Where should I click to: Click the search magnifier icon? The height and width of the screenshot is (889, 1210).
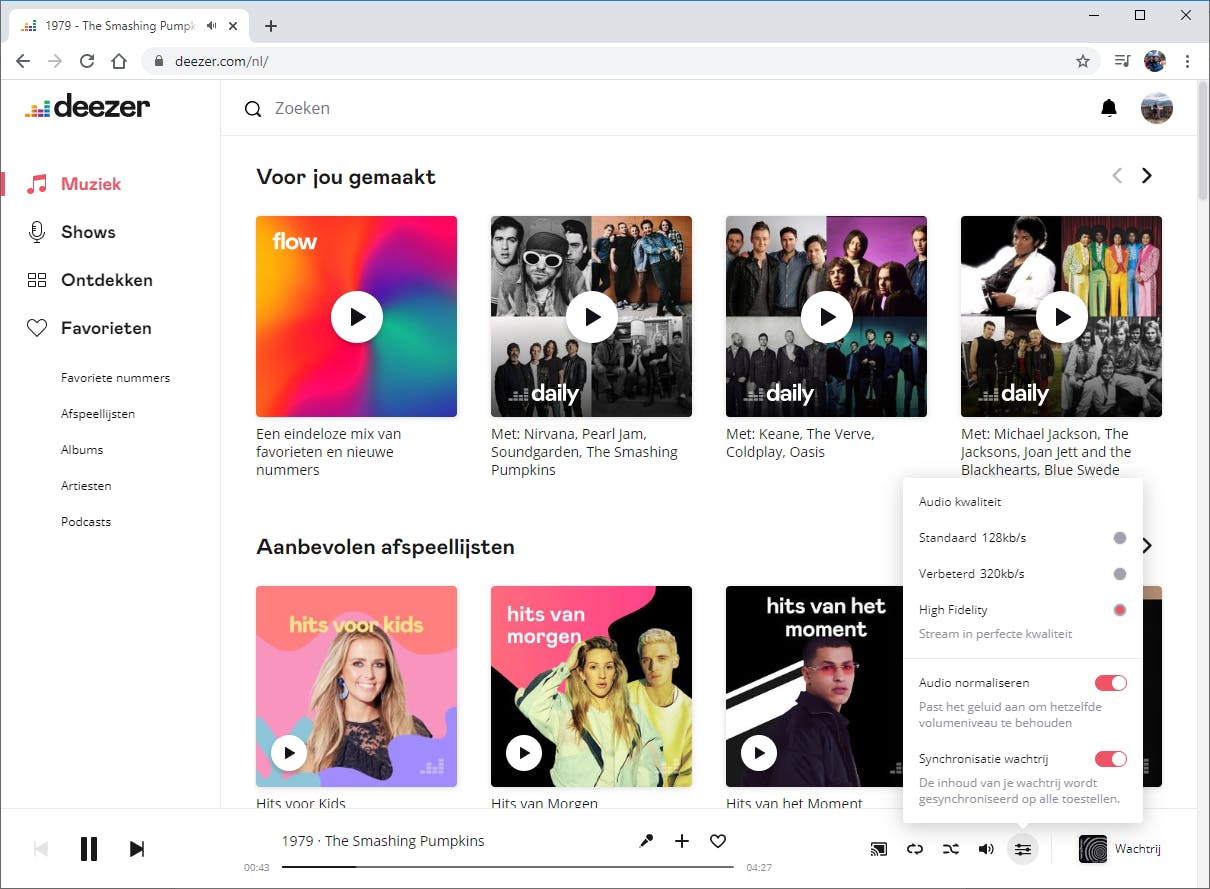coord(253,109)
